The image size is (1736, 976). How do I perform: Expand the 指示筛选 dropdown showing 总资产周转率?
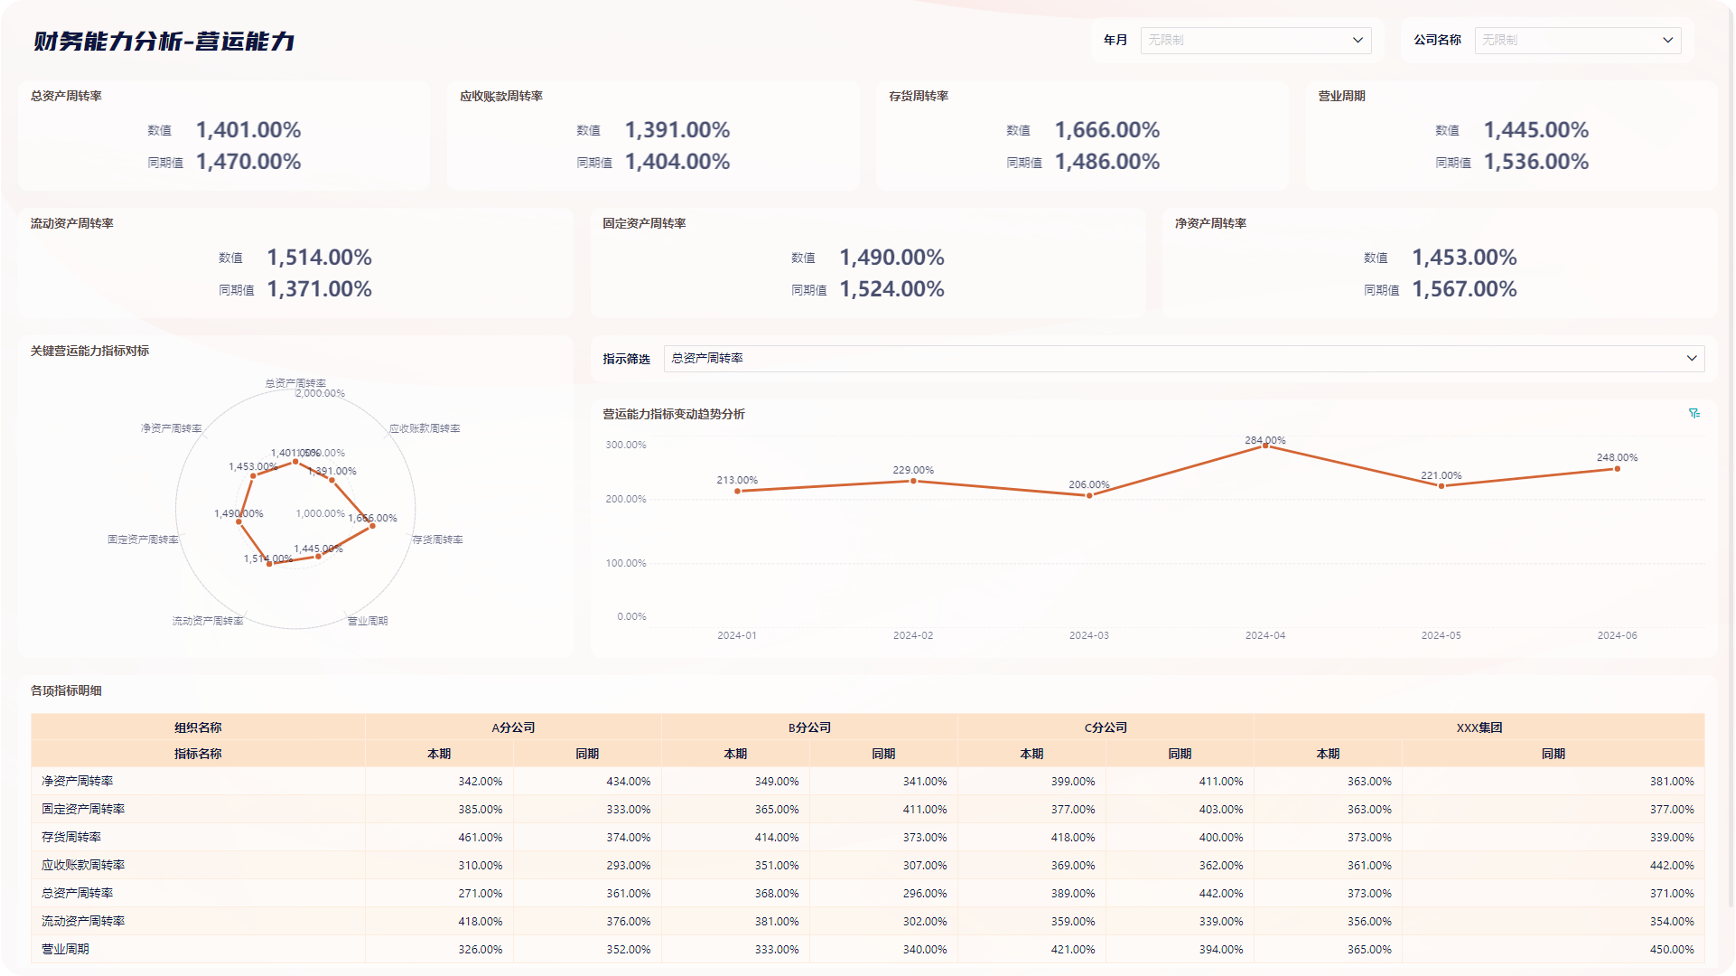point(1183,358)
